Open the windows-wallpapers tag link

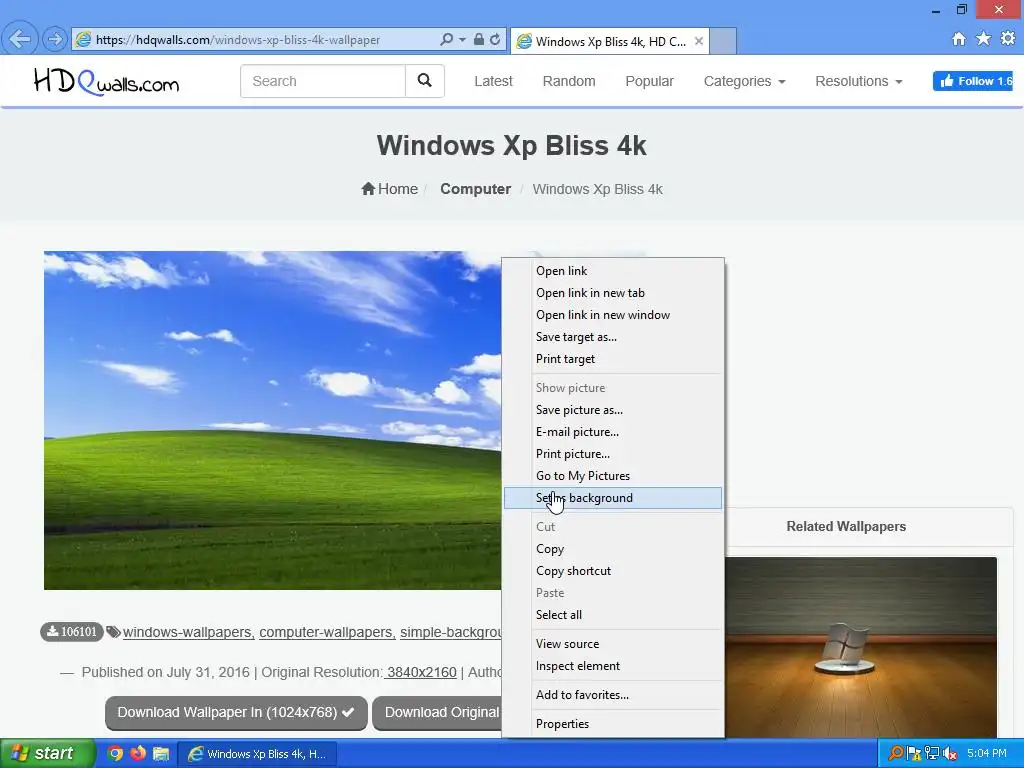[x=187, y=632]
